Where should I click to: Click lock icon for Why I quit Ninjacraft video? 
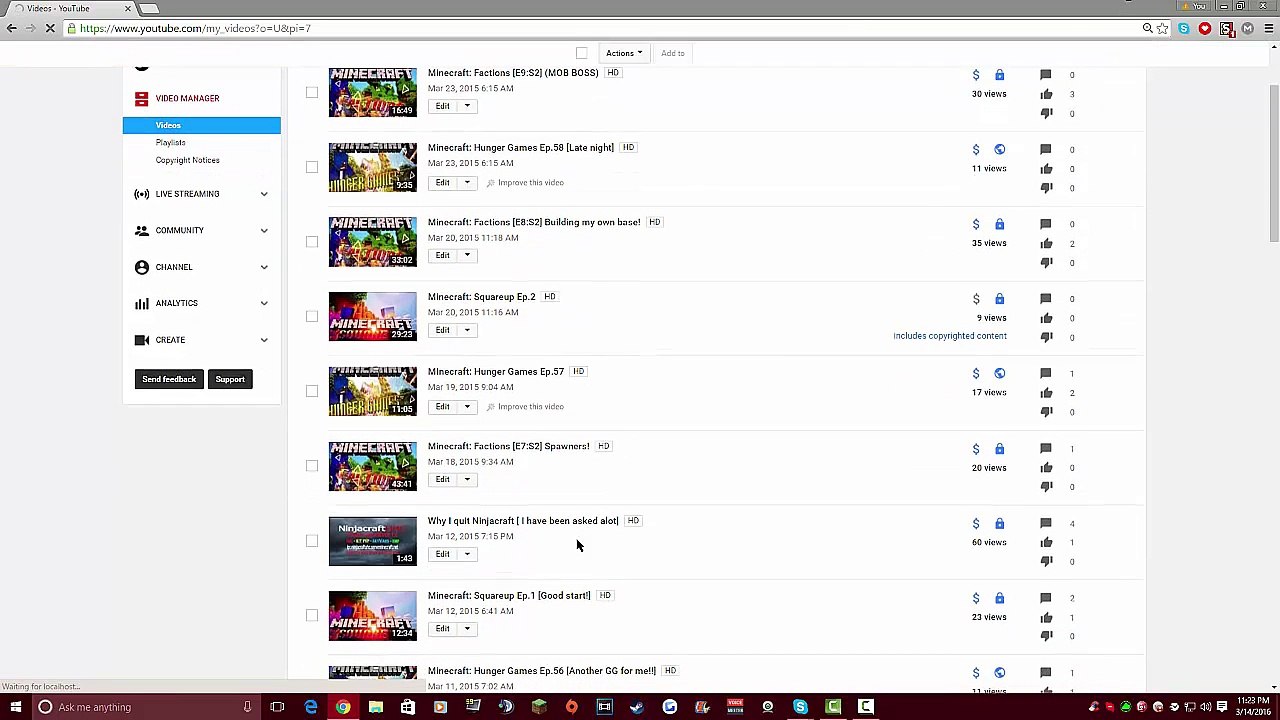(999, 523)
